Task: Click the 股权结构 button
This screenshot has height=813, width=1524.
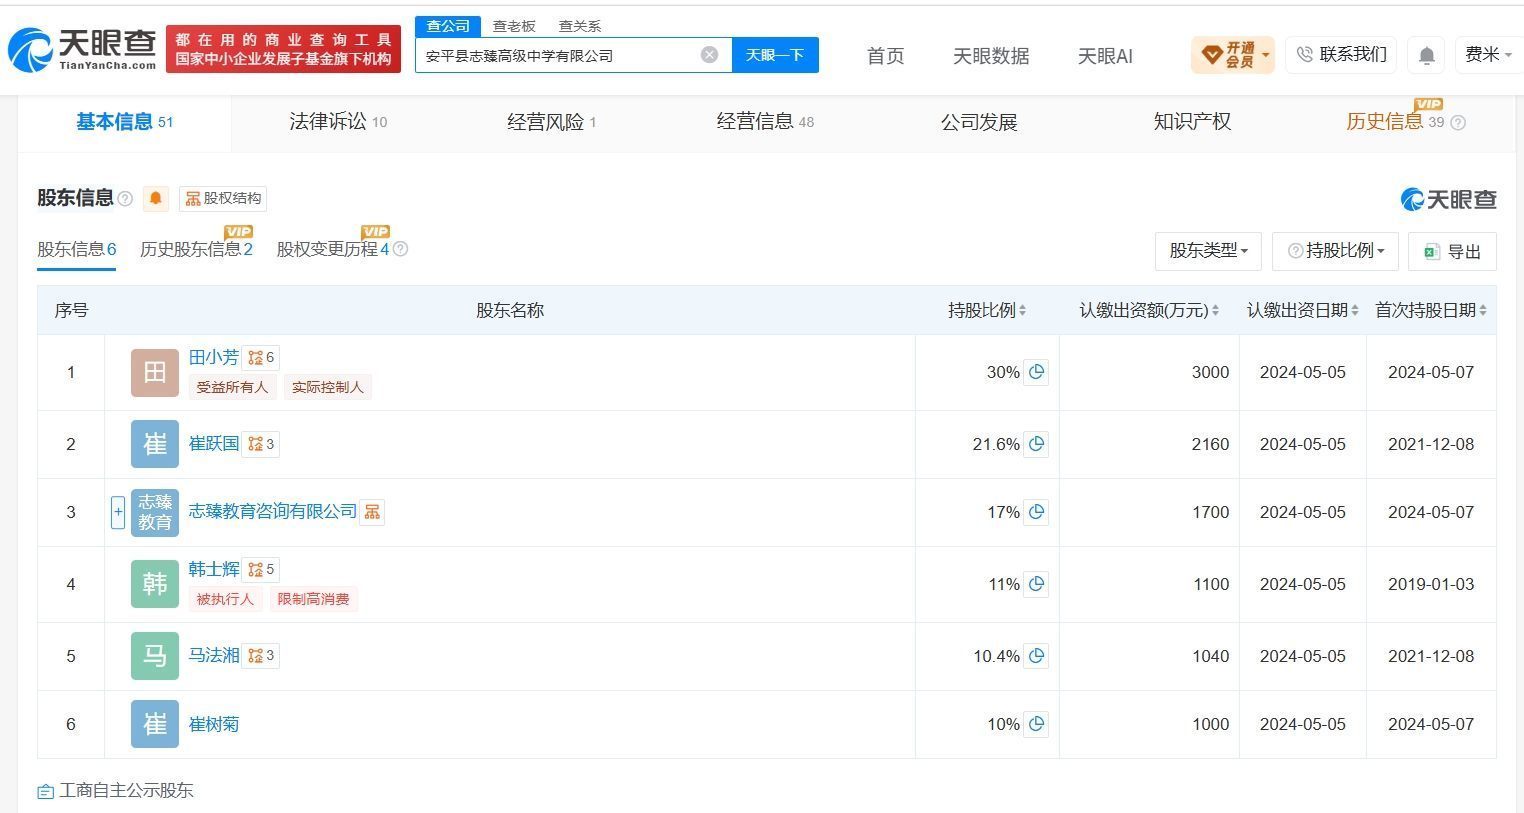Action: [x=223, y=198]
